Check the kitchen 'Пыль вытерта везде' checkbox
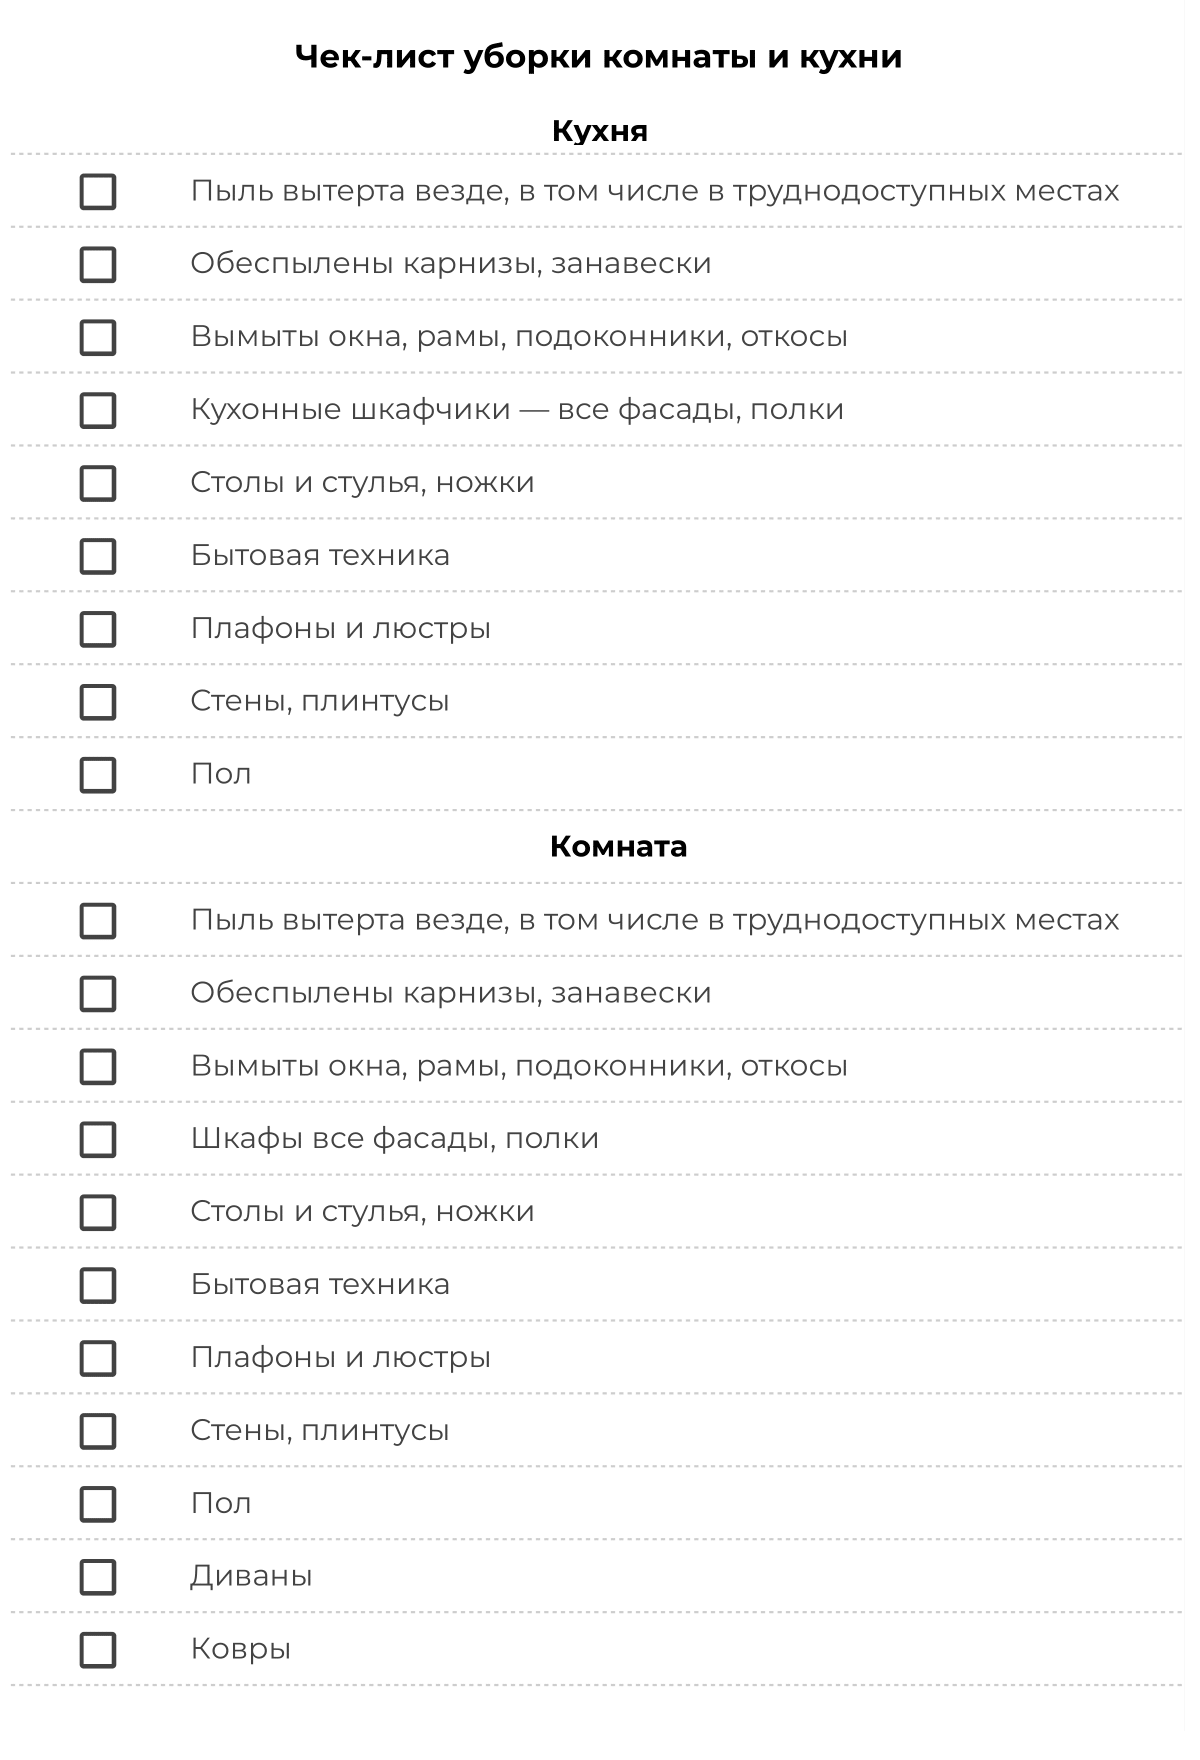The width and height of the screenshot is (1200, 1760). [x=97, y=191]
